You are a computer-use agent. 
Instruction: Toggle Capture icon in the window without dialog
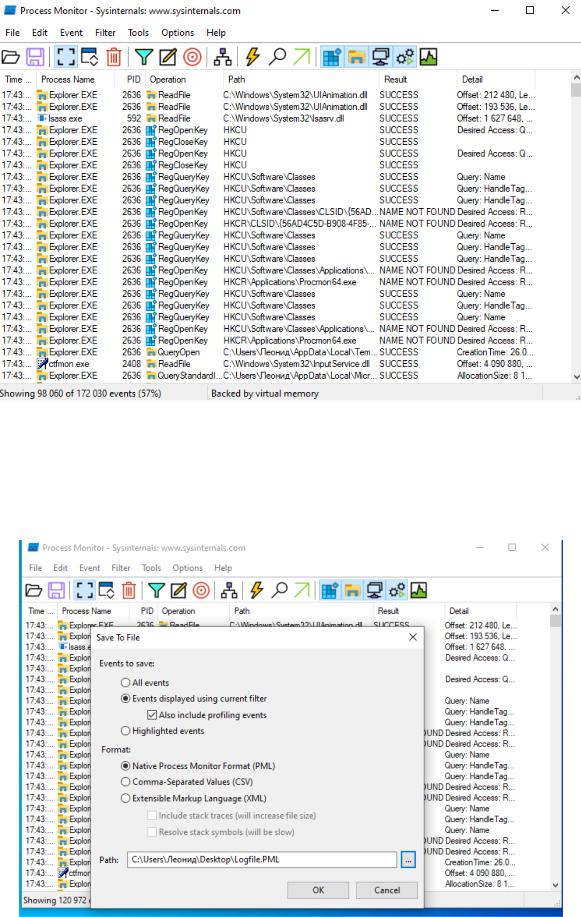pos(66,57)
